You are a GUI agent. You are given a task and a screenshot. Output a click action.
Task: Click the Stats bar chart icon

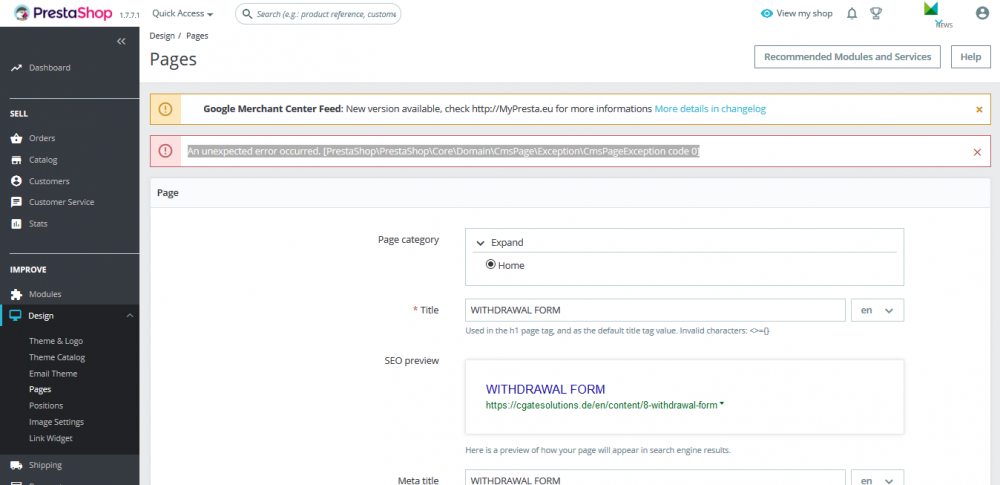[x=17, y=224]
